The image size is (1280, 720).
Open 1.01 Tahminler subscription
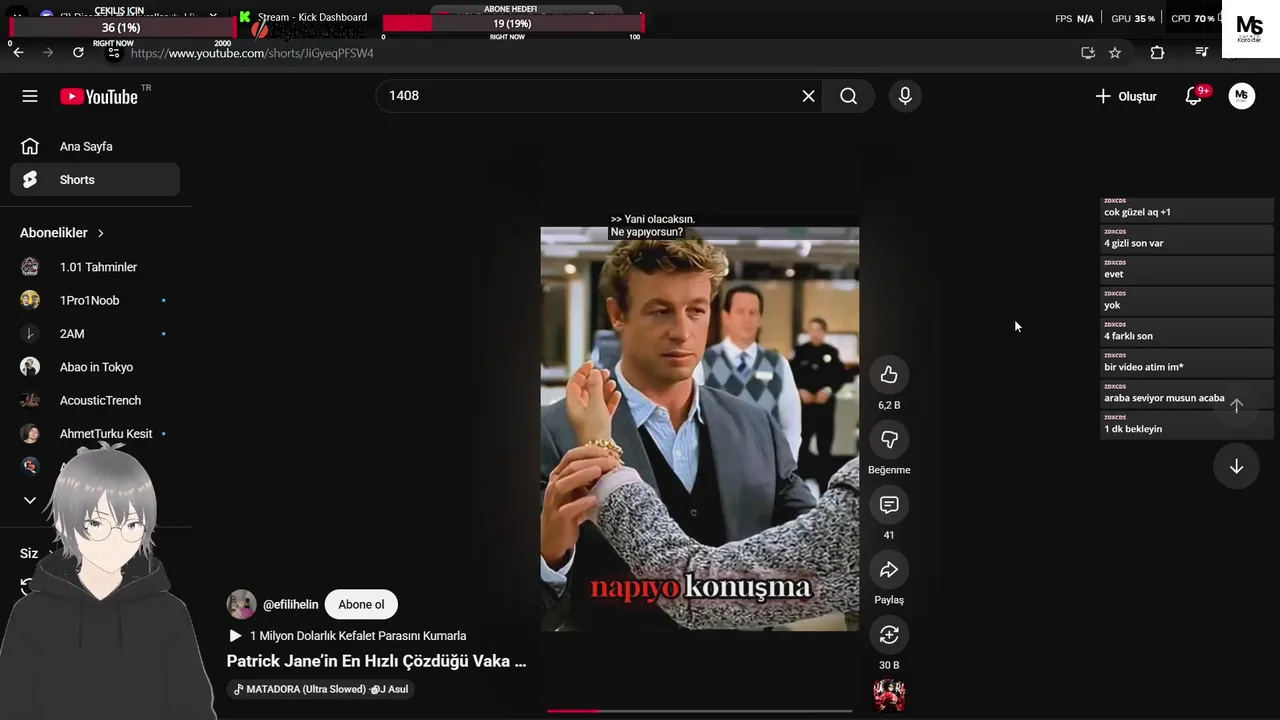(95, 267)
